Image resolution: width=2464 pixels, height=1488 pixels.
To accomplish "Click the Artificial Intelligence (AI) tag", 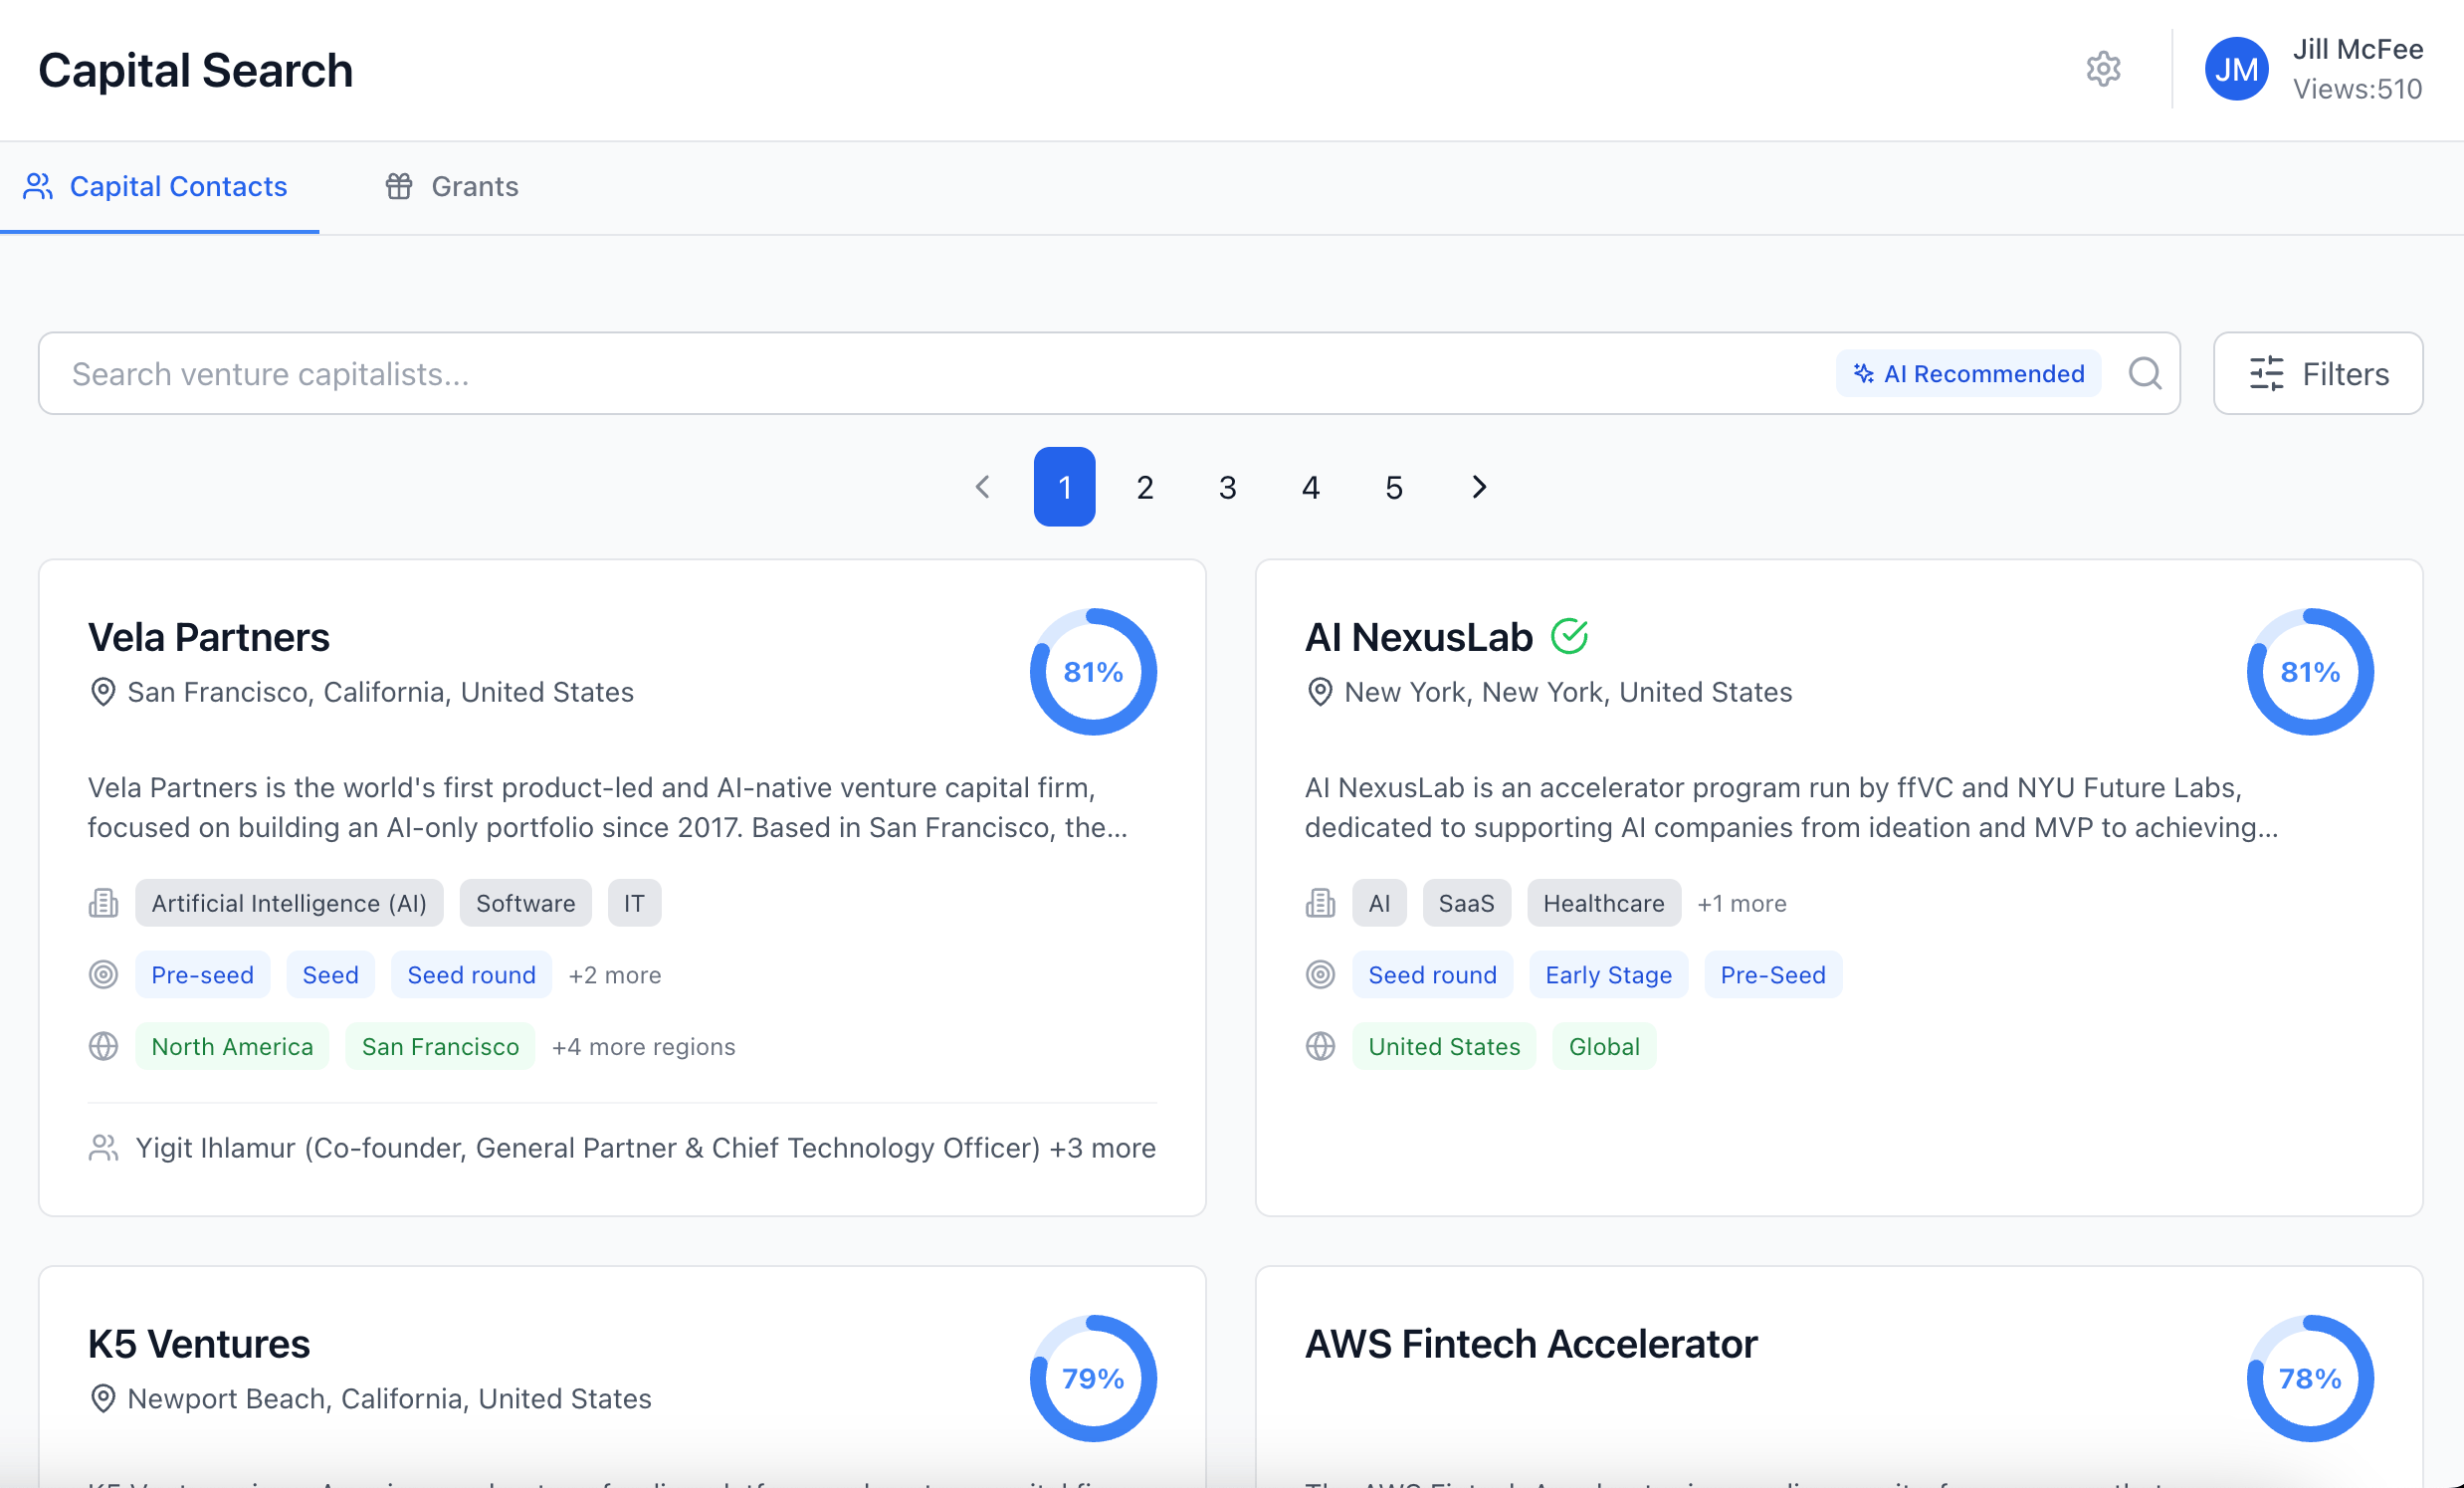I will (x=289, y=903).
